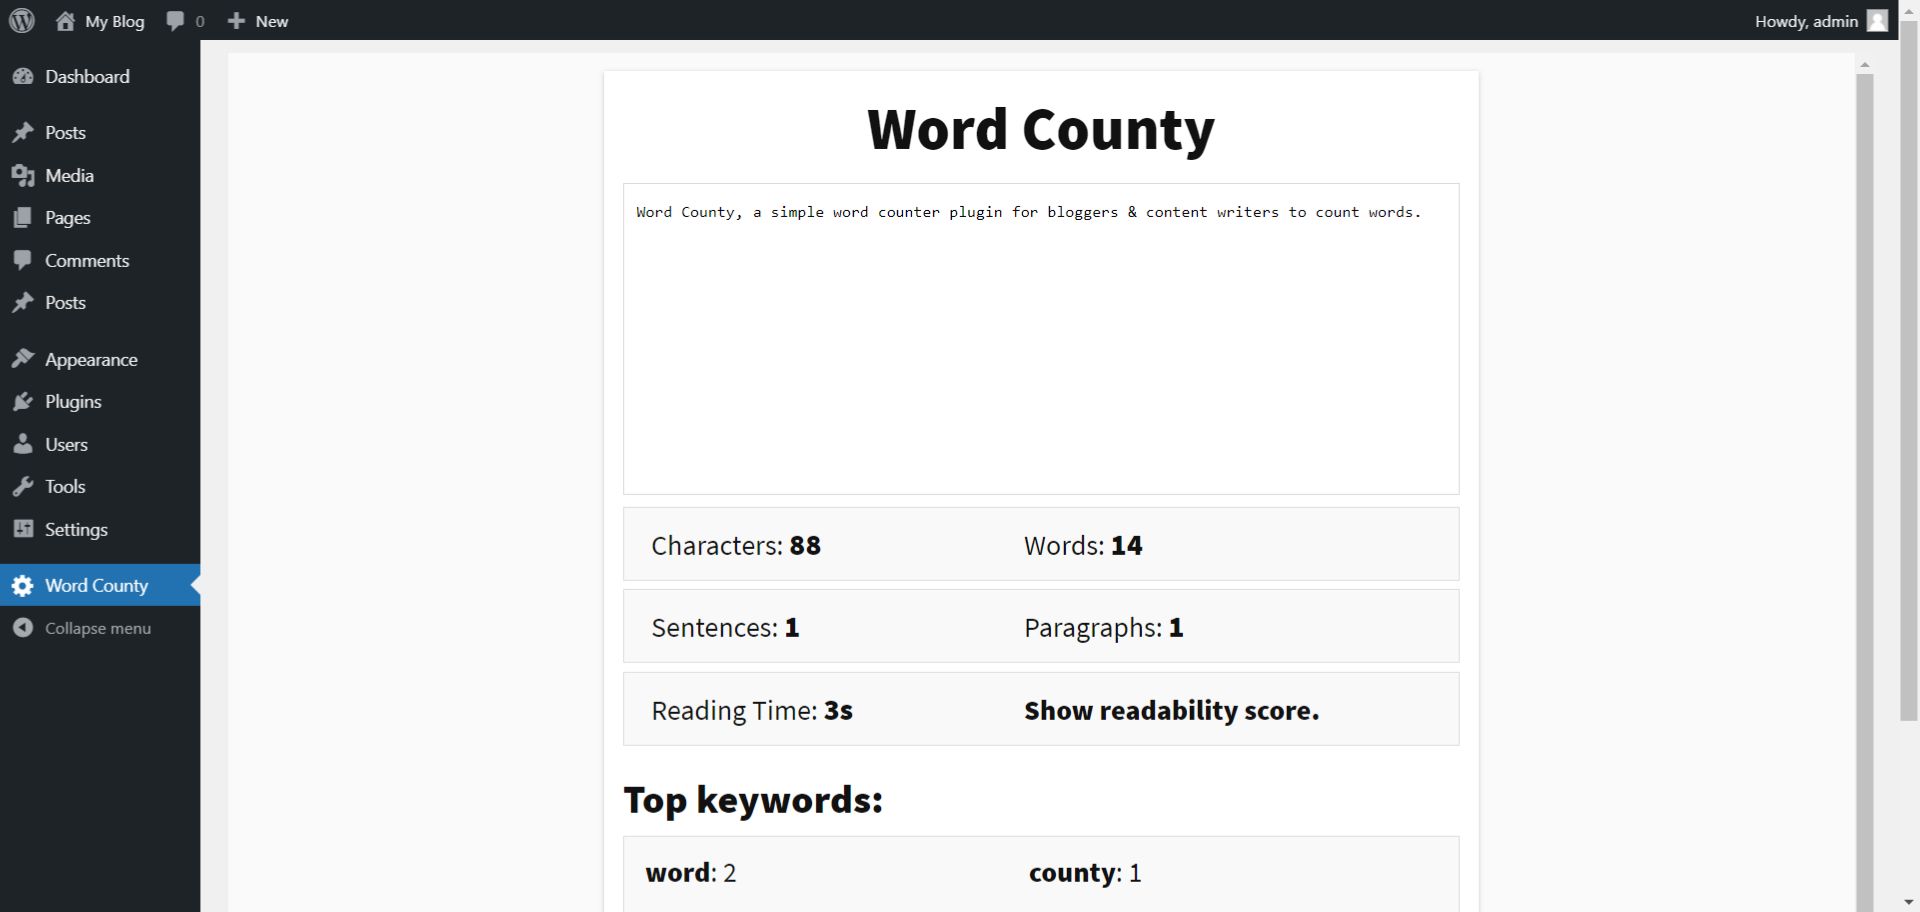Viewport: 1920px width, 912px height.
Task: Click New in the admin bar
Action: (x=271, y=21)
